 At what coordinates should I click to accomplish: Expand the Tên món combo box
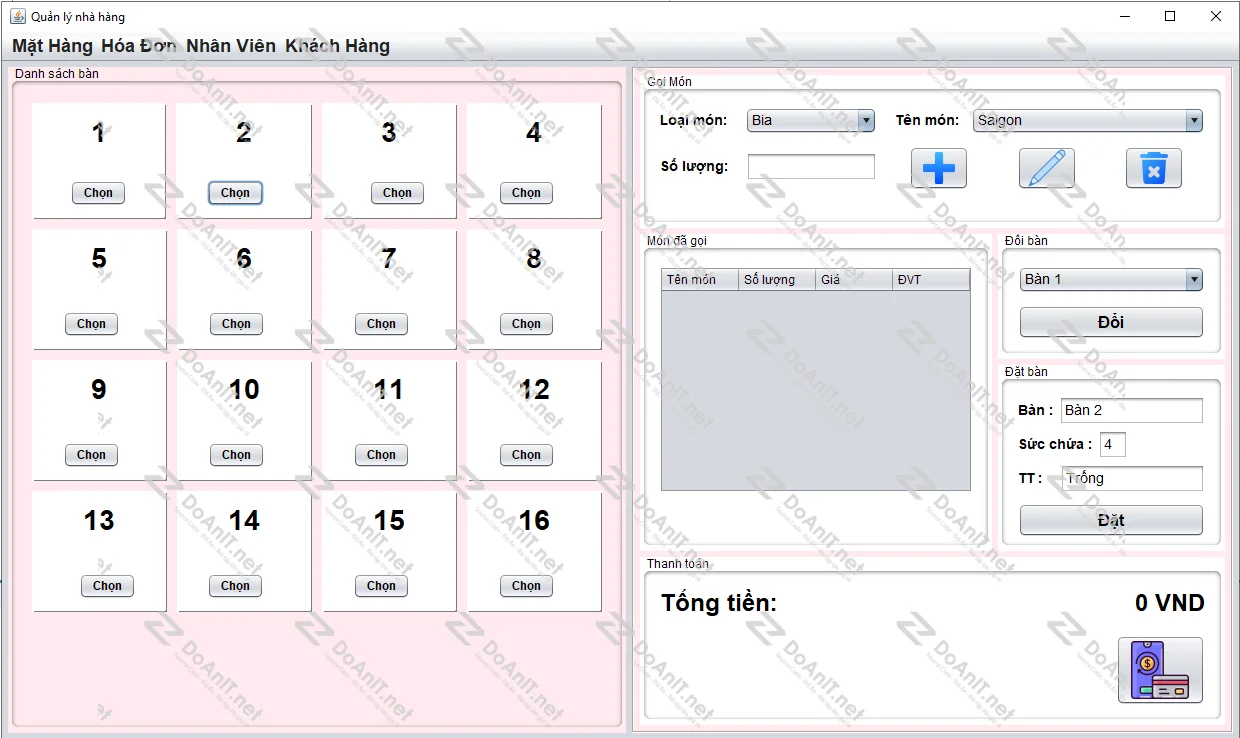(x=1087, y=120)
